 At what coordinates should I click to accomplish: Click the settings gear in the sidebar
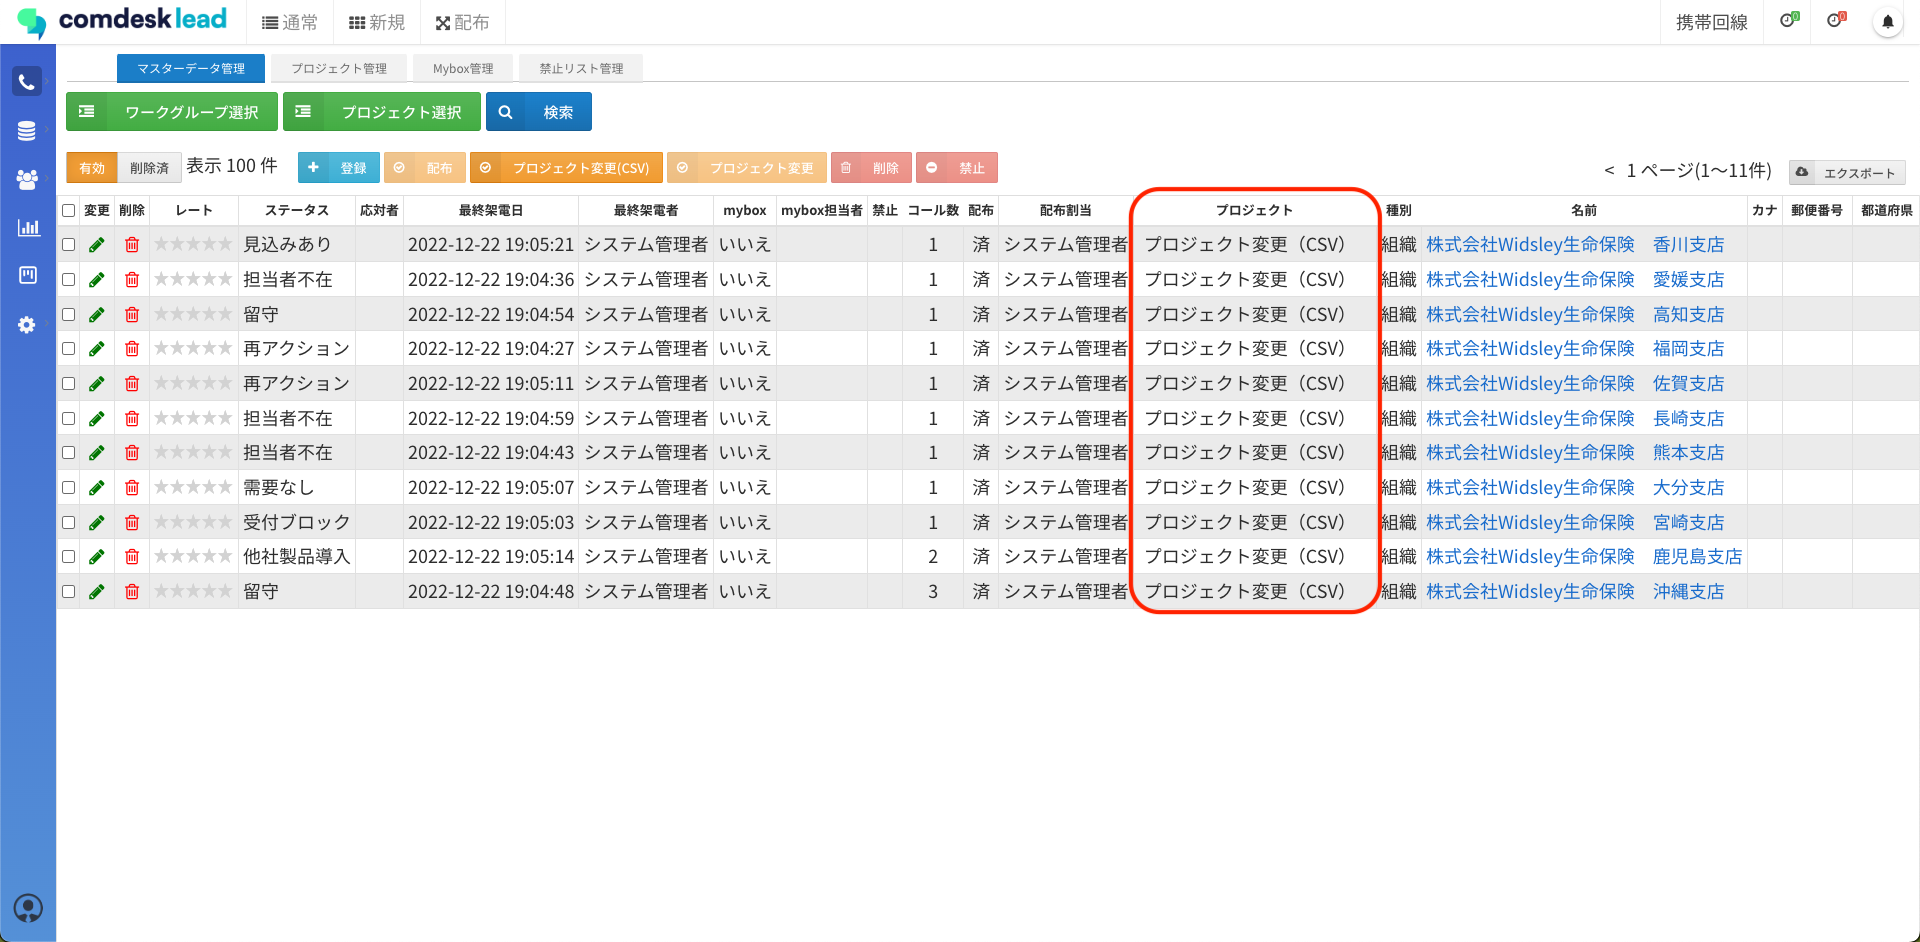coord(27,325)
